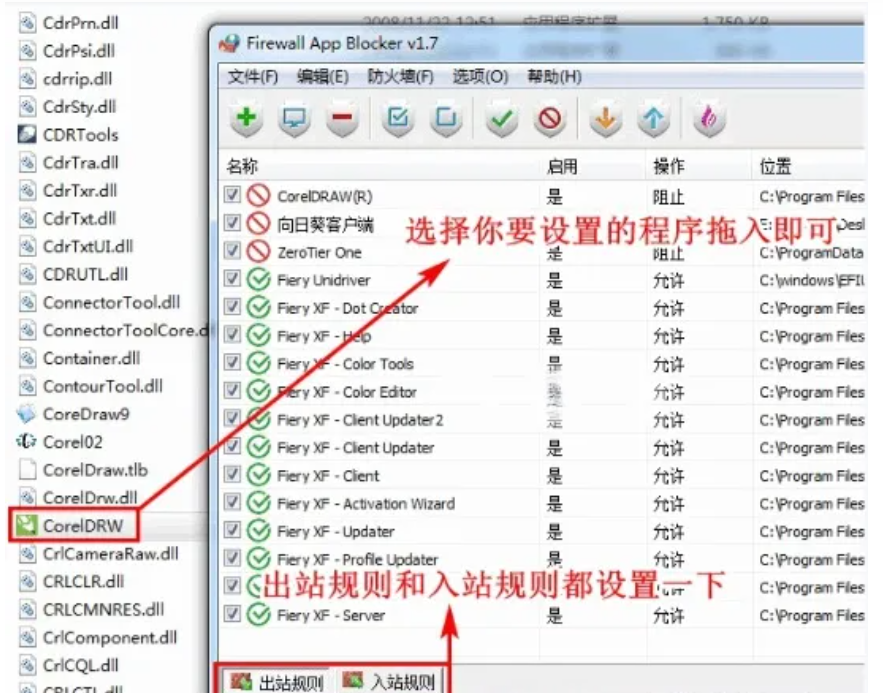Viewport: 883px width, 693px height.
Task: Click the pink flame firewall settings icon
Action: coord(709,119)
